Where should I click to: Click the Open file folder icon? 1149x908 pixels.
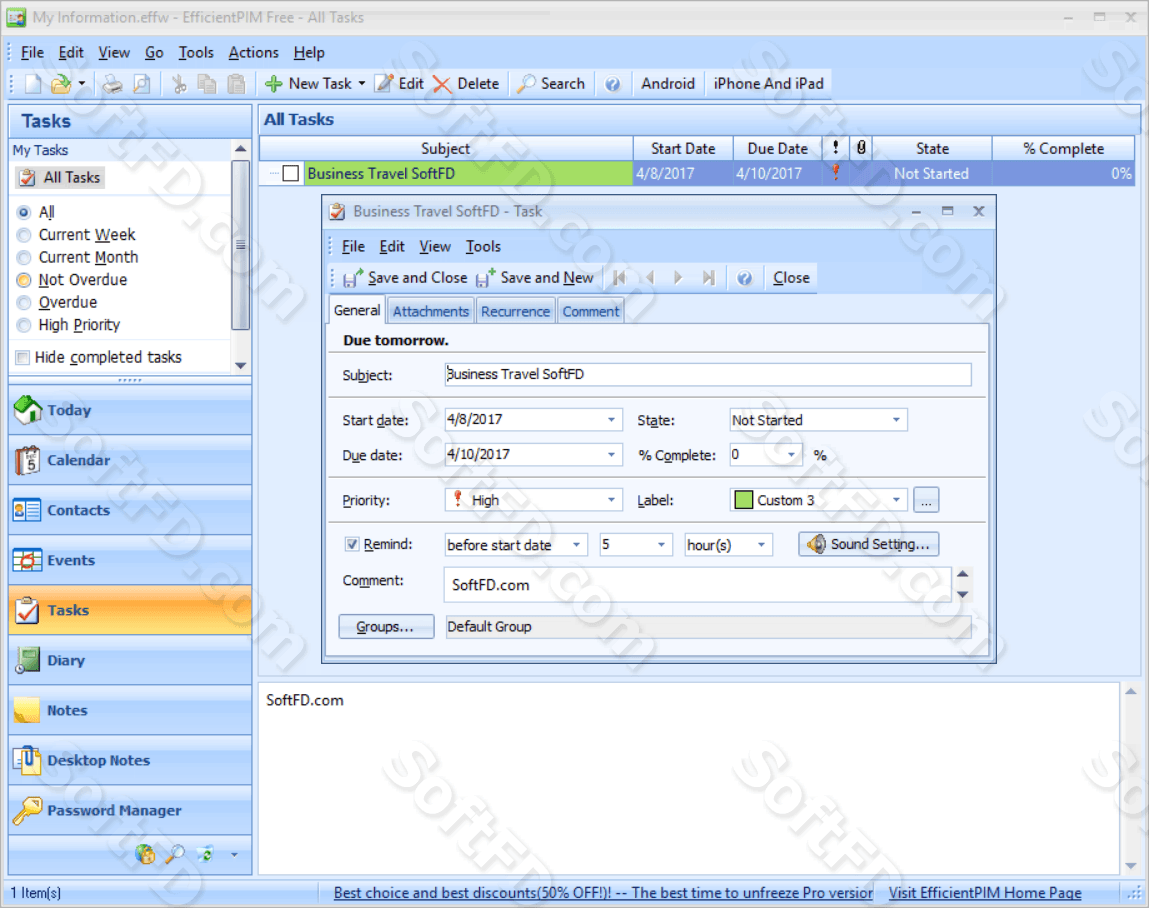coord(61,84)
